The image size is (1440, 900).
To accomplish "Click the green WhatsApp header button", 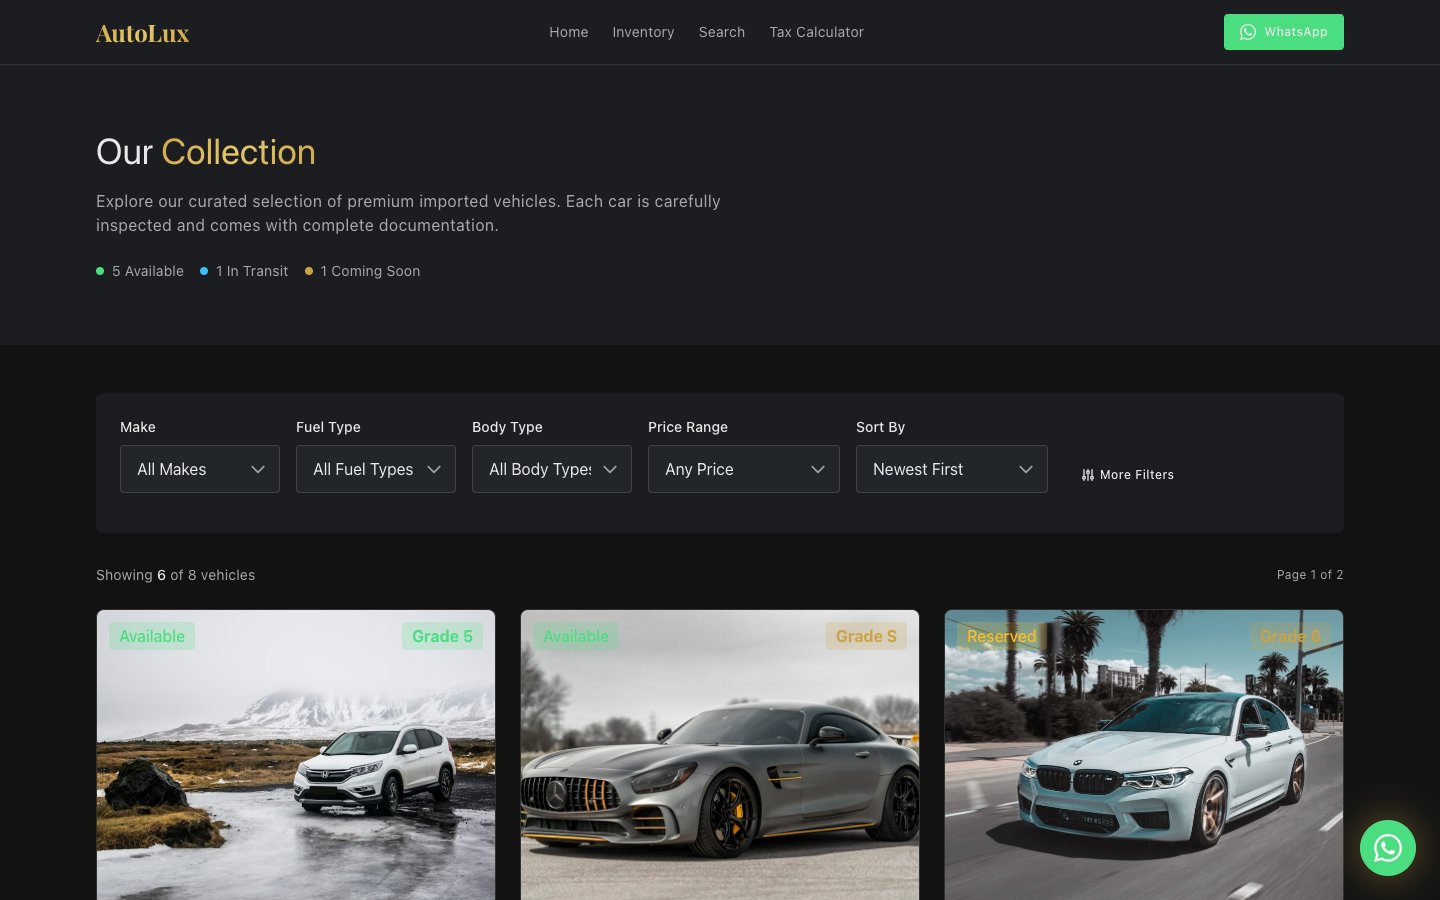I will pyautogui.click(x=1284, y=32).
